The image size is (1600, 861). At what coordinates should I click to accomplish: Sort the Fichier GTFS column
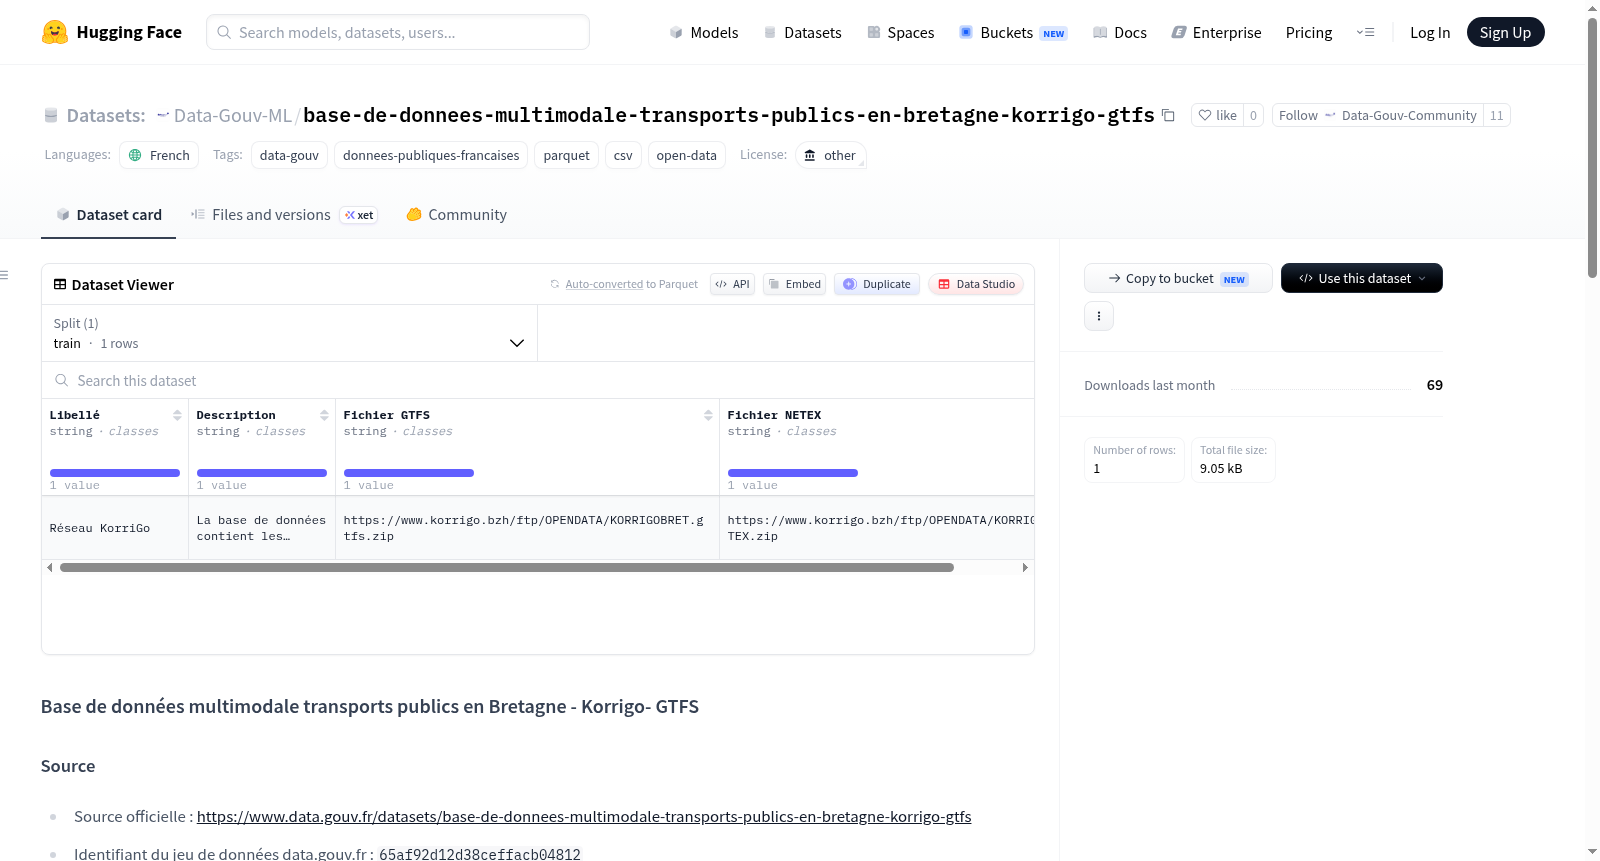708,415
